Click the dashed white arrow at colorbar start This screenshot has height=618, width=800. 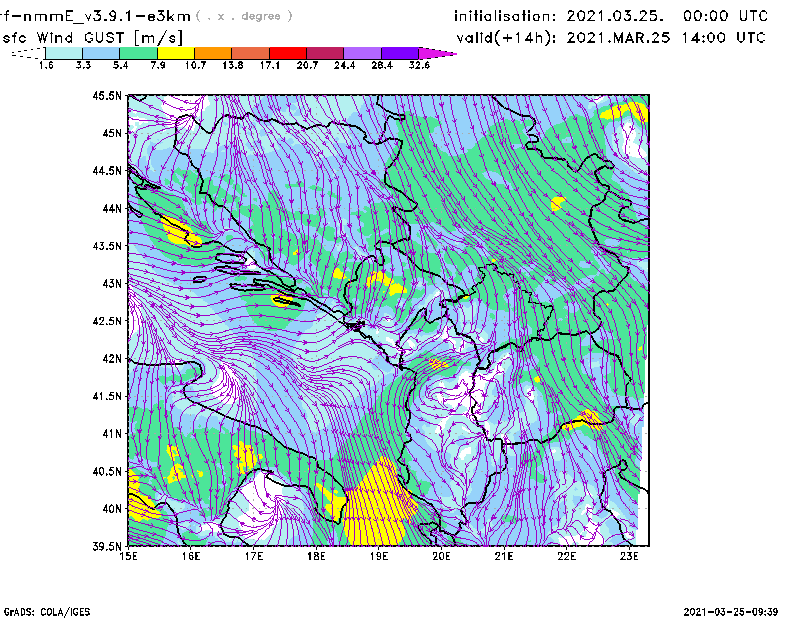click(28, 53)
